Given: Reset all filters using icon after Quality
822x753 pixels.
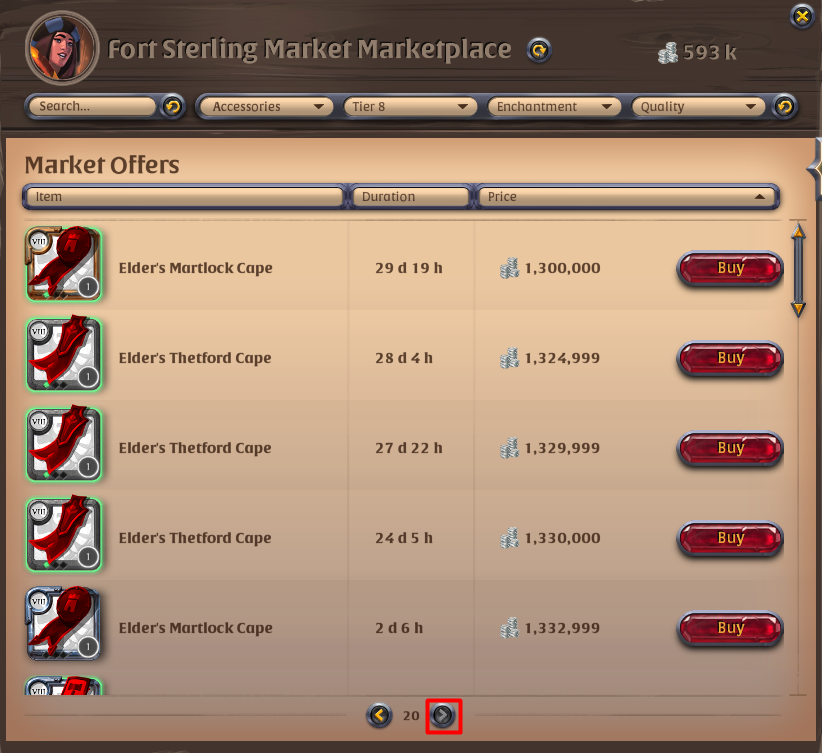Looking at the screenshot, I should tap(784, 107).
